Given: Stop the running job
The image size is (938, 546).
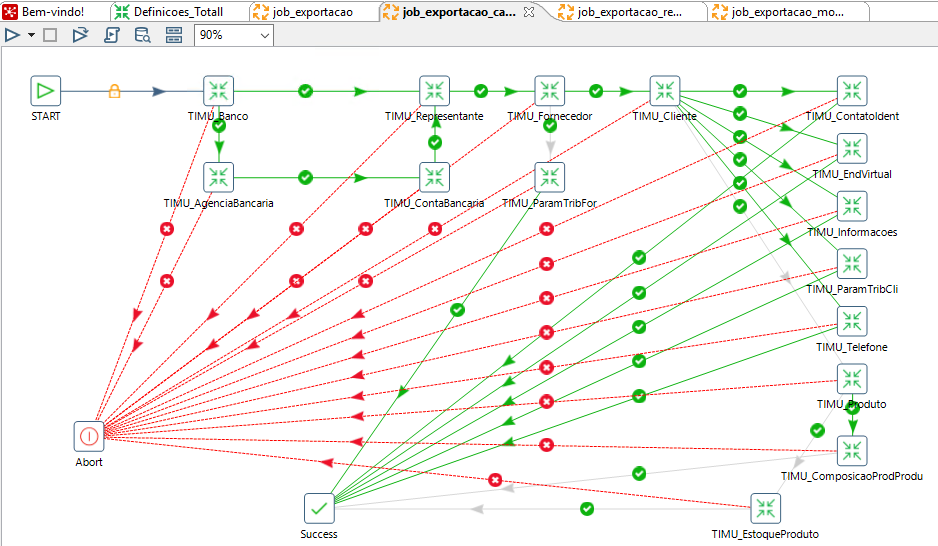Looking at the screenshot, I should (x=50, y=35).
